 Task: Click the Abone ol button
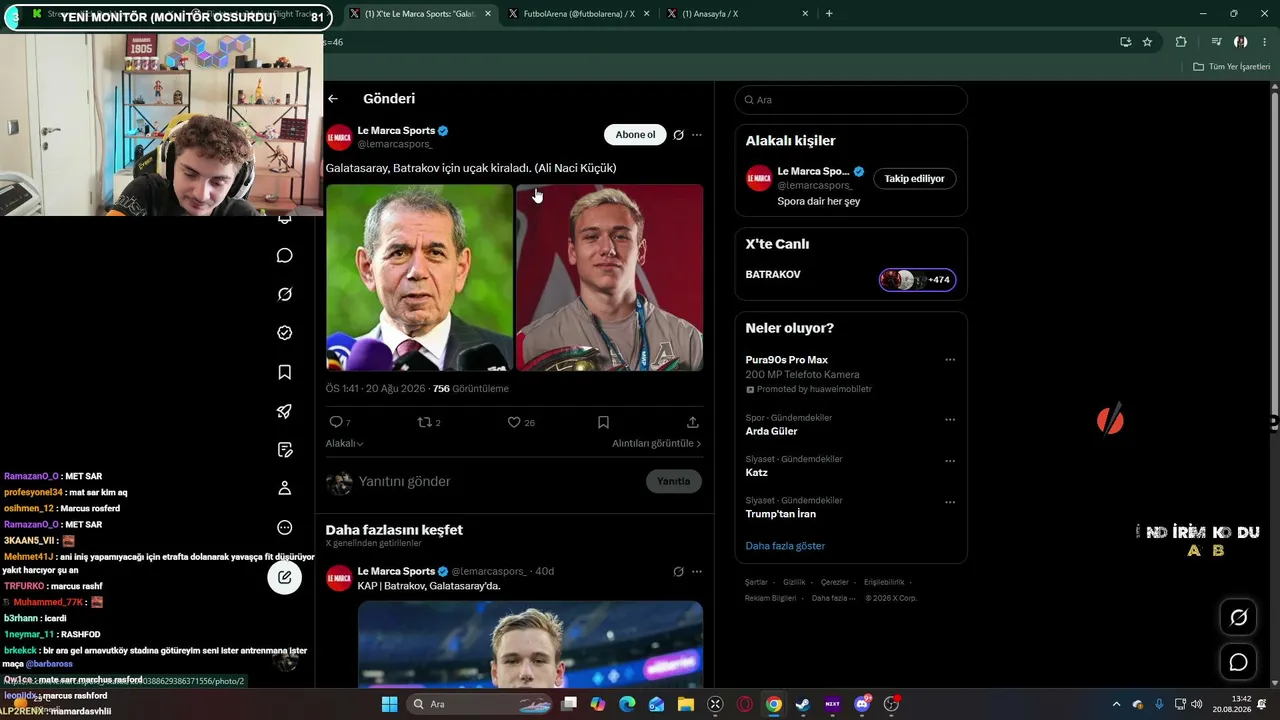tap(635, 135)
